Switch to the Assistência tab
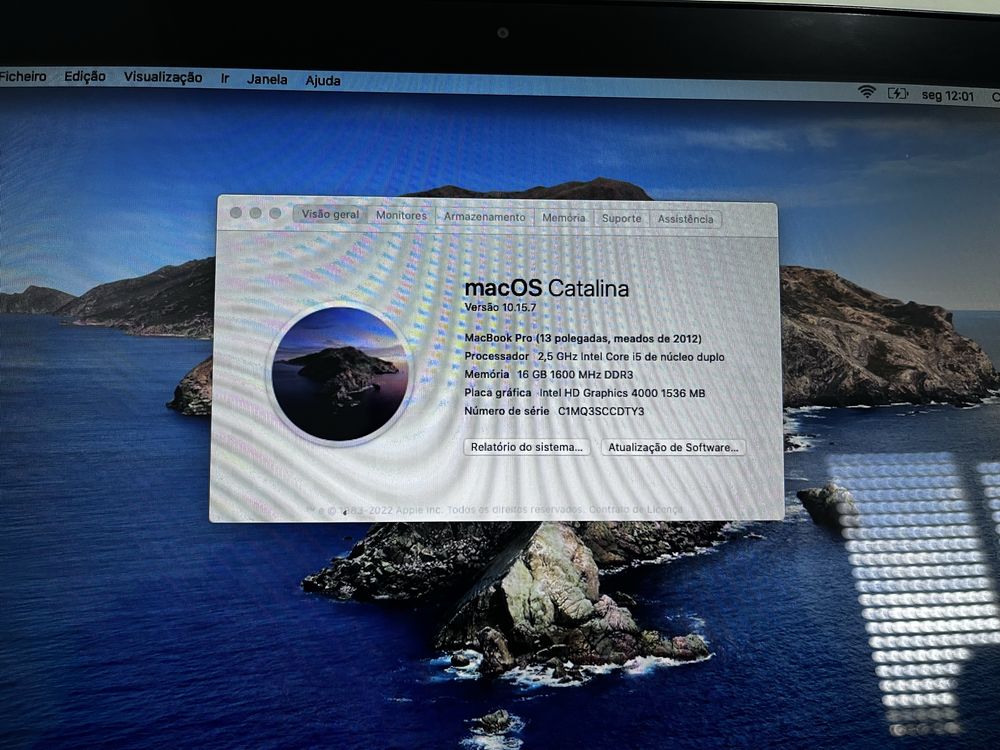This screenshot has width=1000, height=750. tap(686, 219)
